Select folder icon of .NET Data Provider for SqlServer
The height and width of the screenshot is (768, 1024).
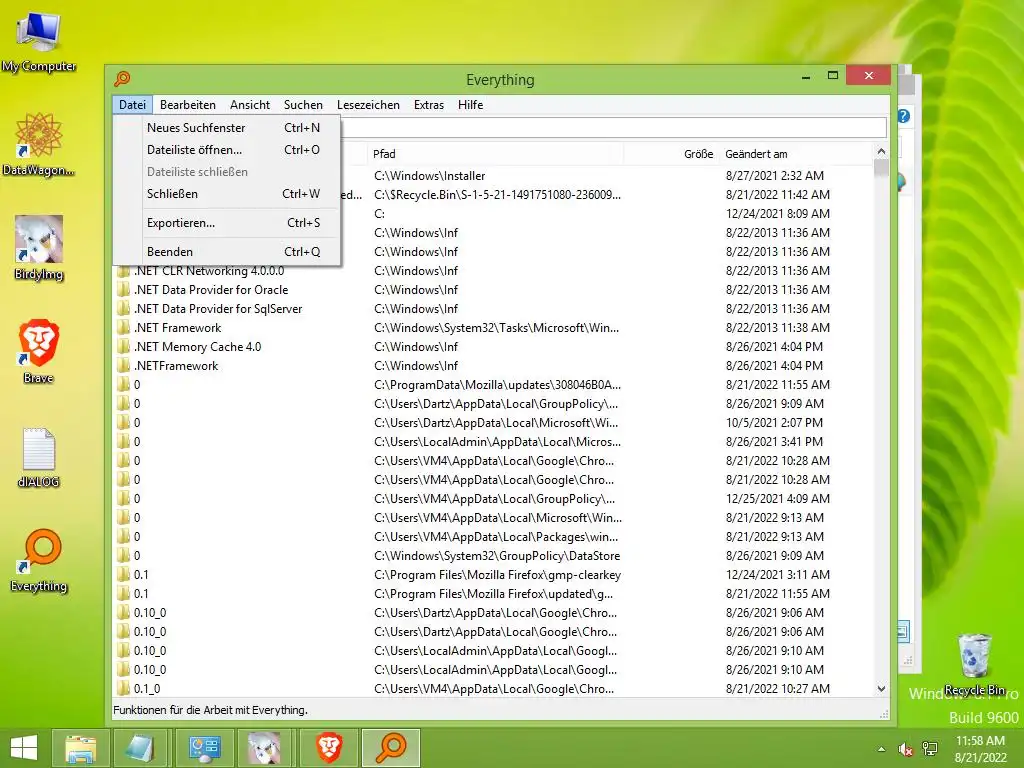[123, 308]
